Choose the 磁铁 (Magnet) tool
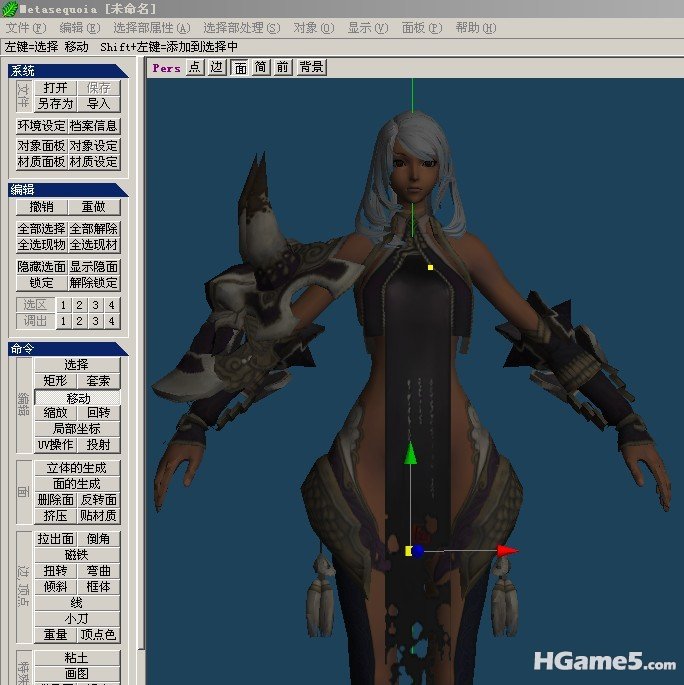The height and width of the screenshot is (685, 684). (x=77, y=555)
